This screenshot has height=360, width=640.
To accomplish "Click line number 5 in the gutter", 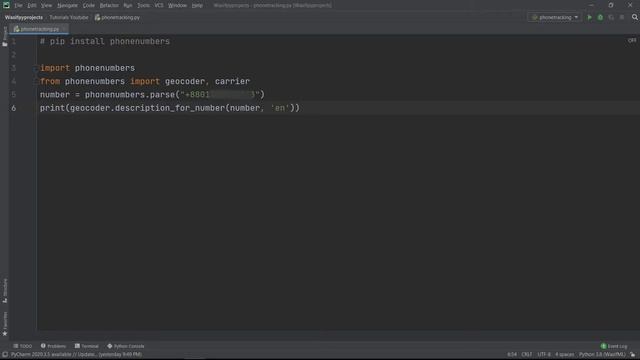I will 14,95.
